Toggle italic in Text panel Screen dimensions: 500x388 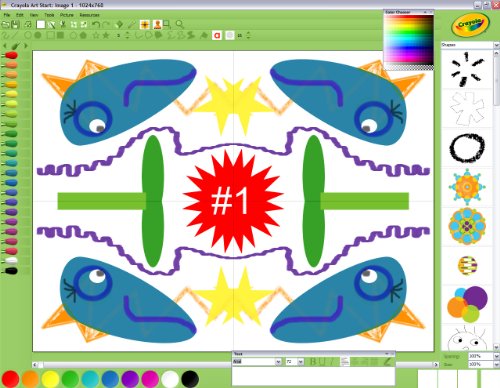pos(332,361)
